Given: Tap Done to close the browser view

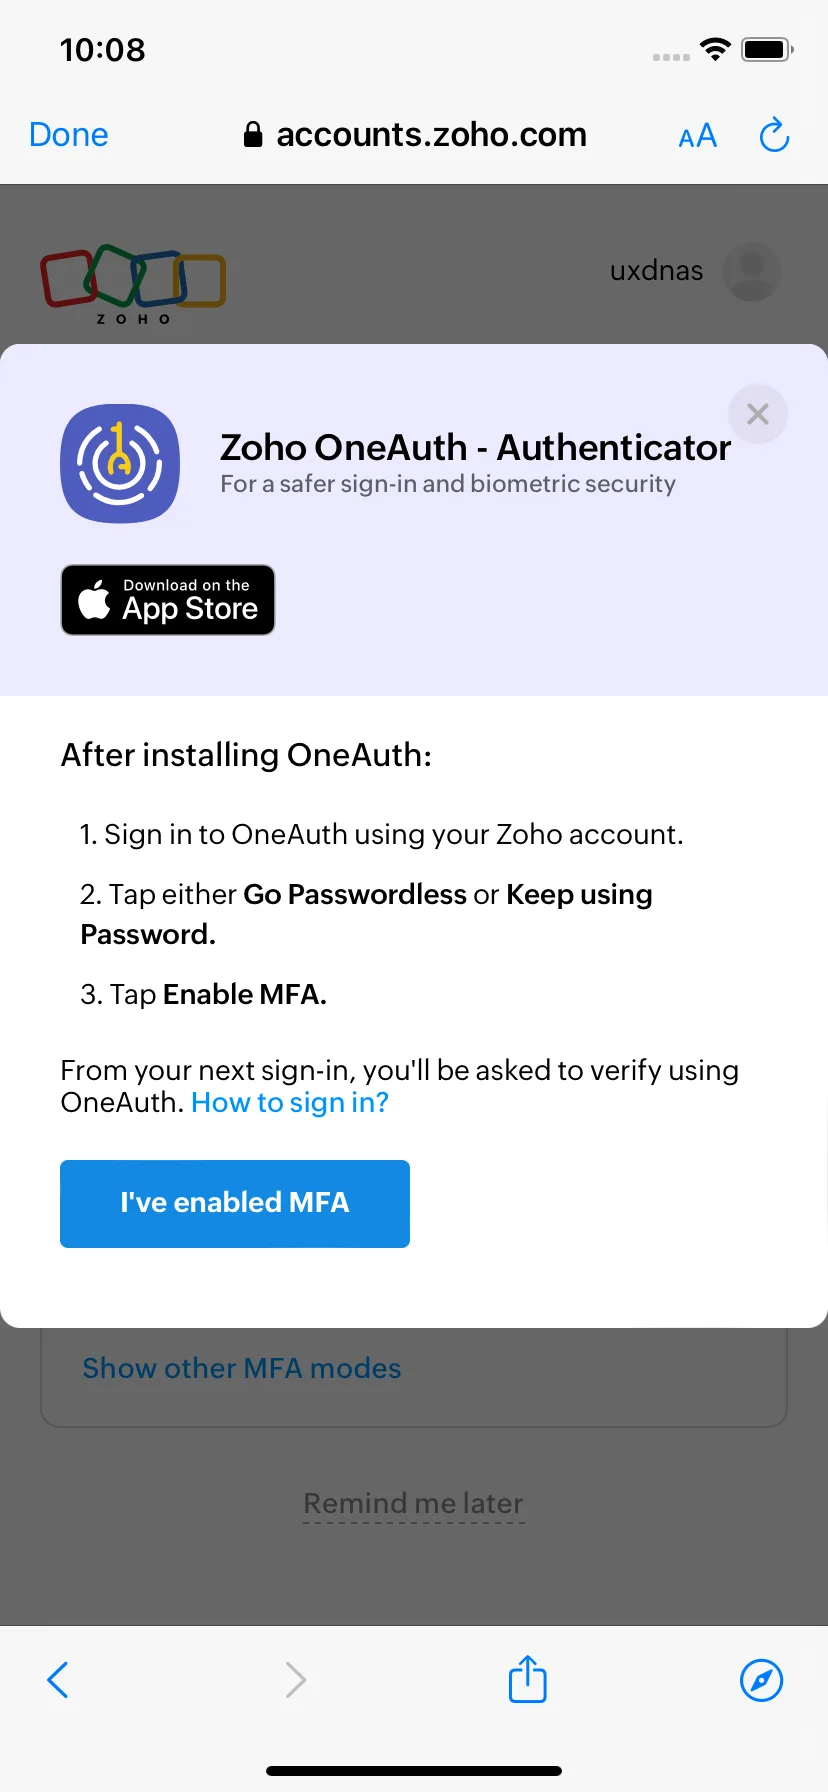Looking at the screenshot, I should click(x=69, y=135).
